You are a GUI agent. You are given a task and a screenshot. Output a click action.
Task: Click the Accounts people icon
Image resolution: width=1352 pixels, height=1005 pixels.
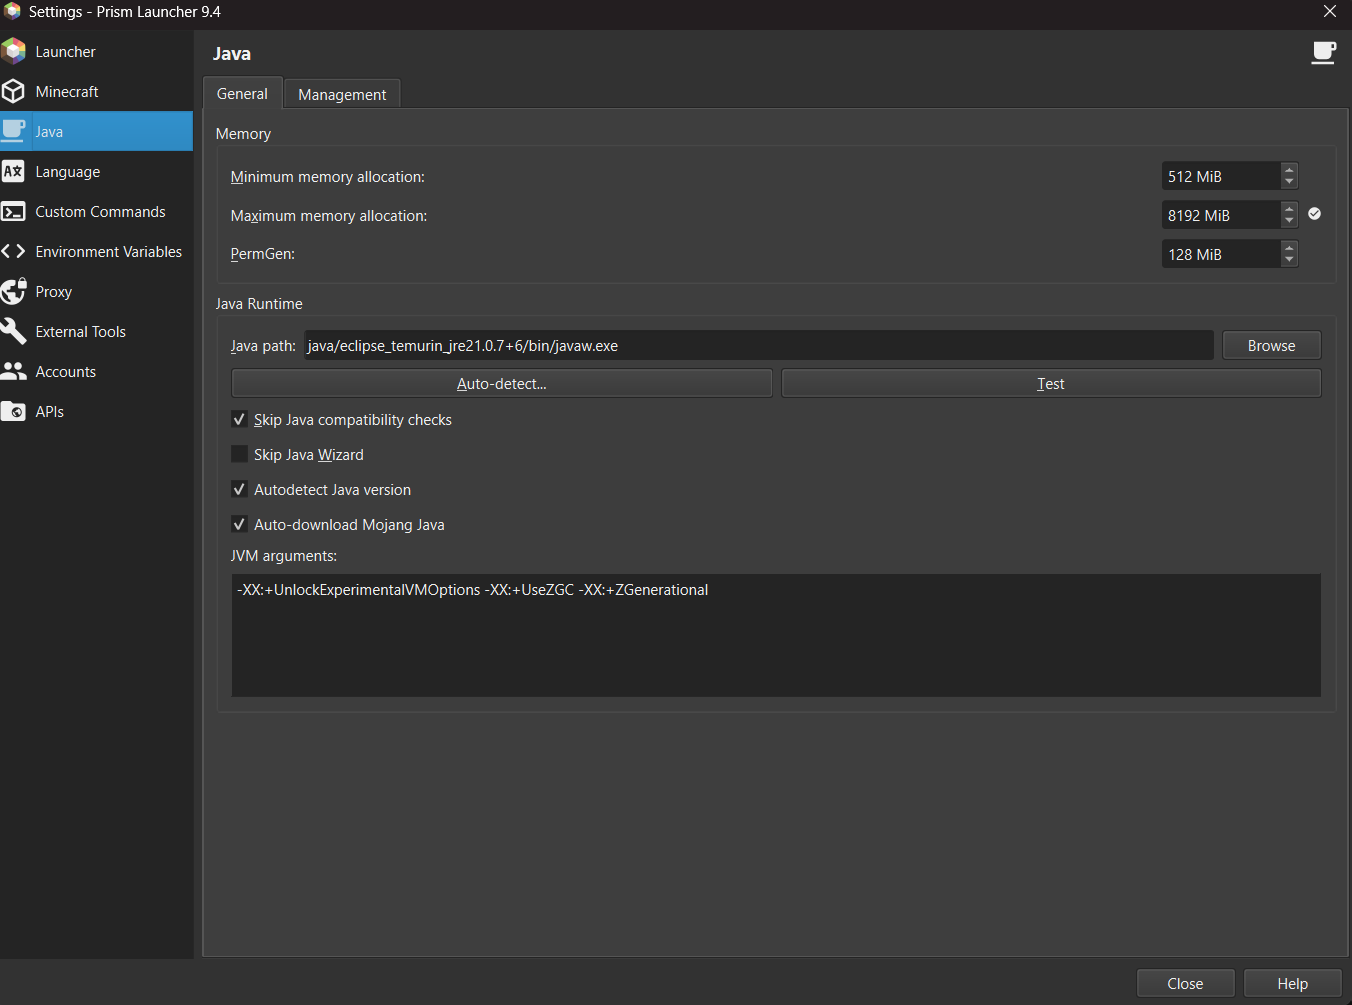pyautogui.click(x=14, y=371)
